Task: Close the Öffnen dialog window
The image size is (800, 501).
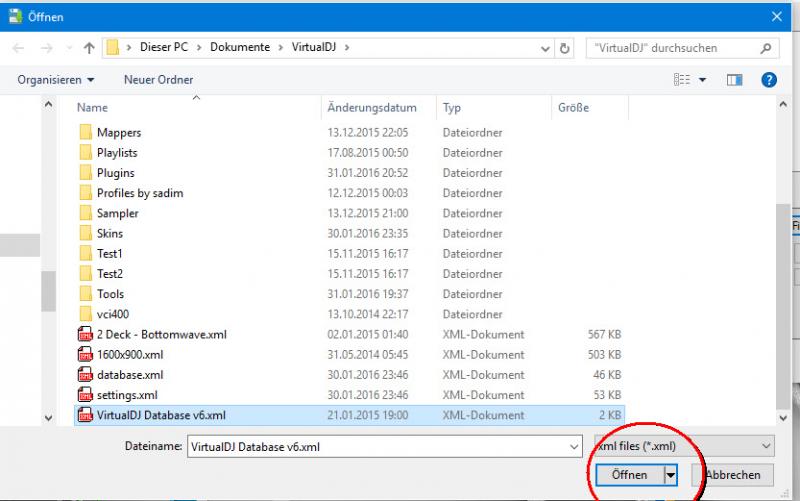Action: 777,17
